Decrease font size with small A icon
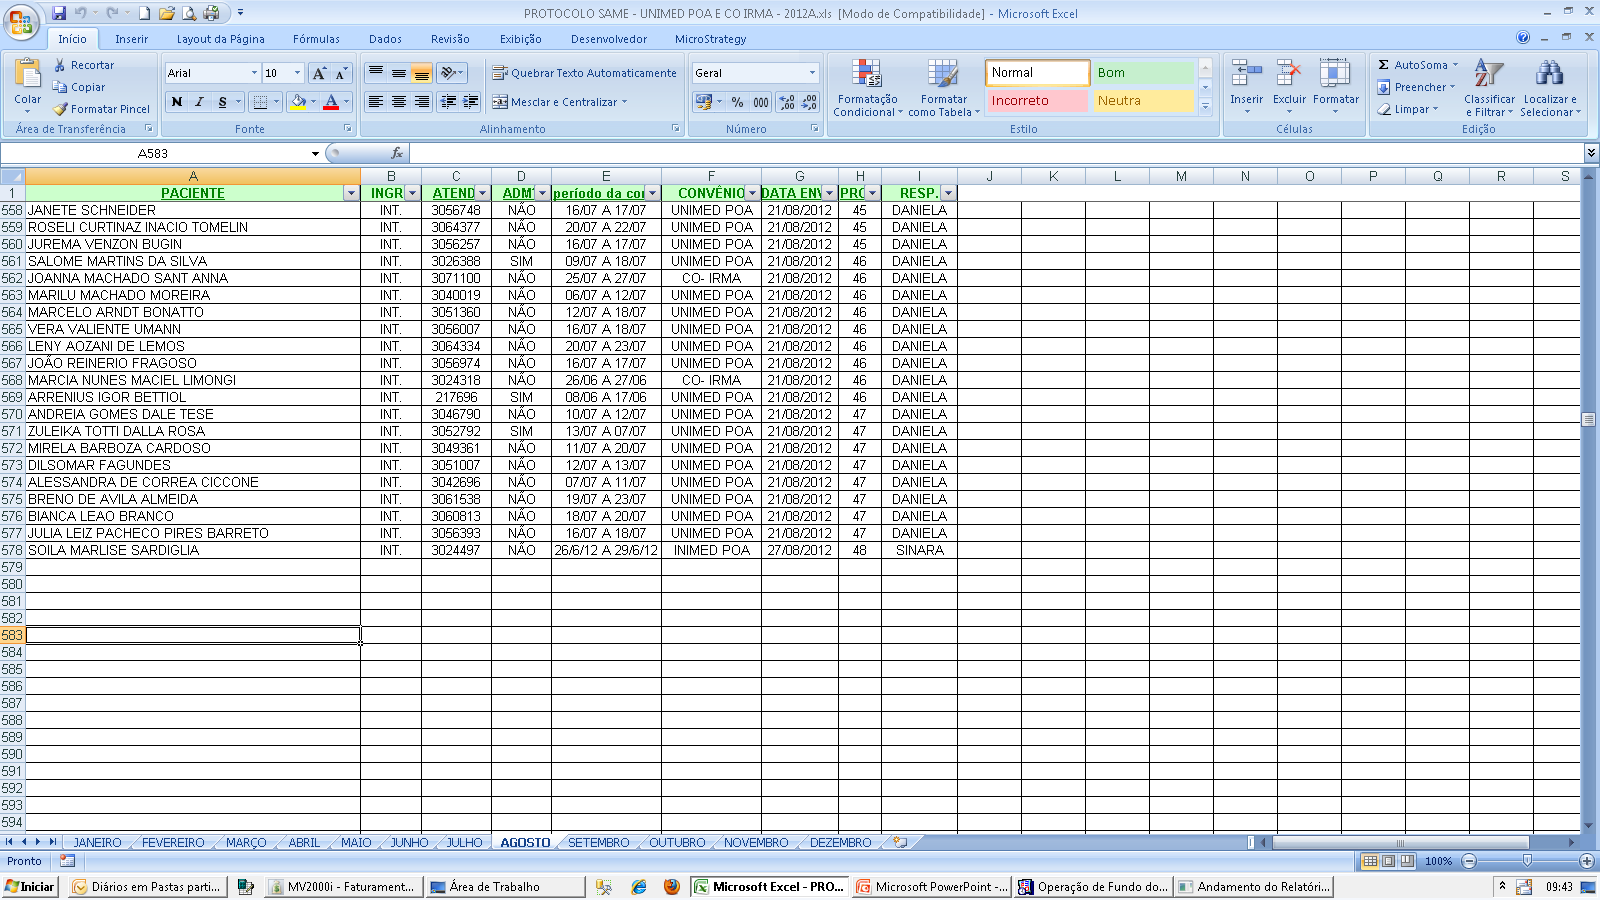The width and height of the screenshot is (1600, 900). 341,73
